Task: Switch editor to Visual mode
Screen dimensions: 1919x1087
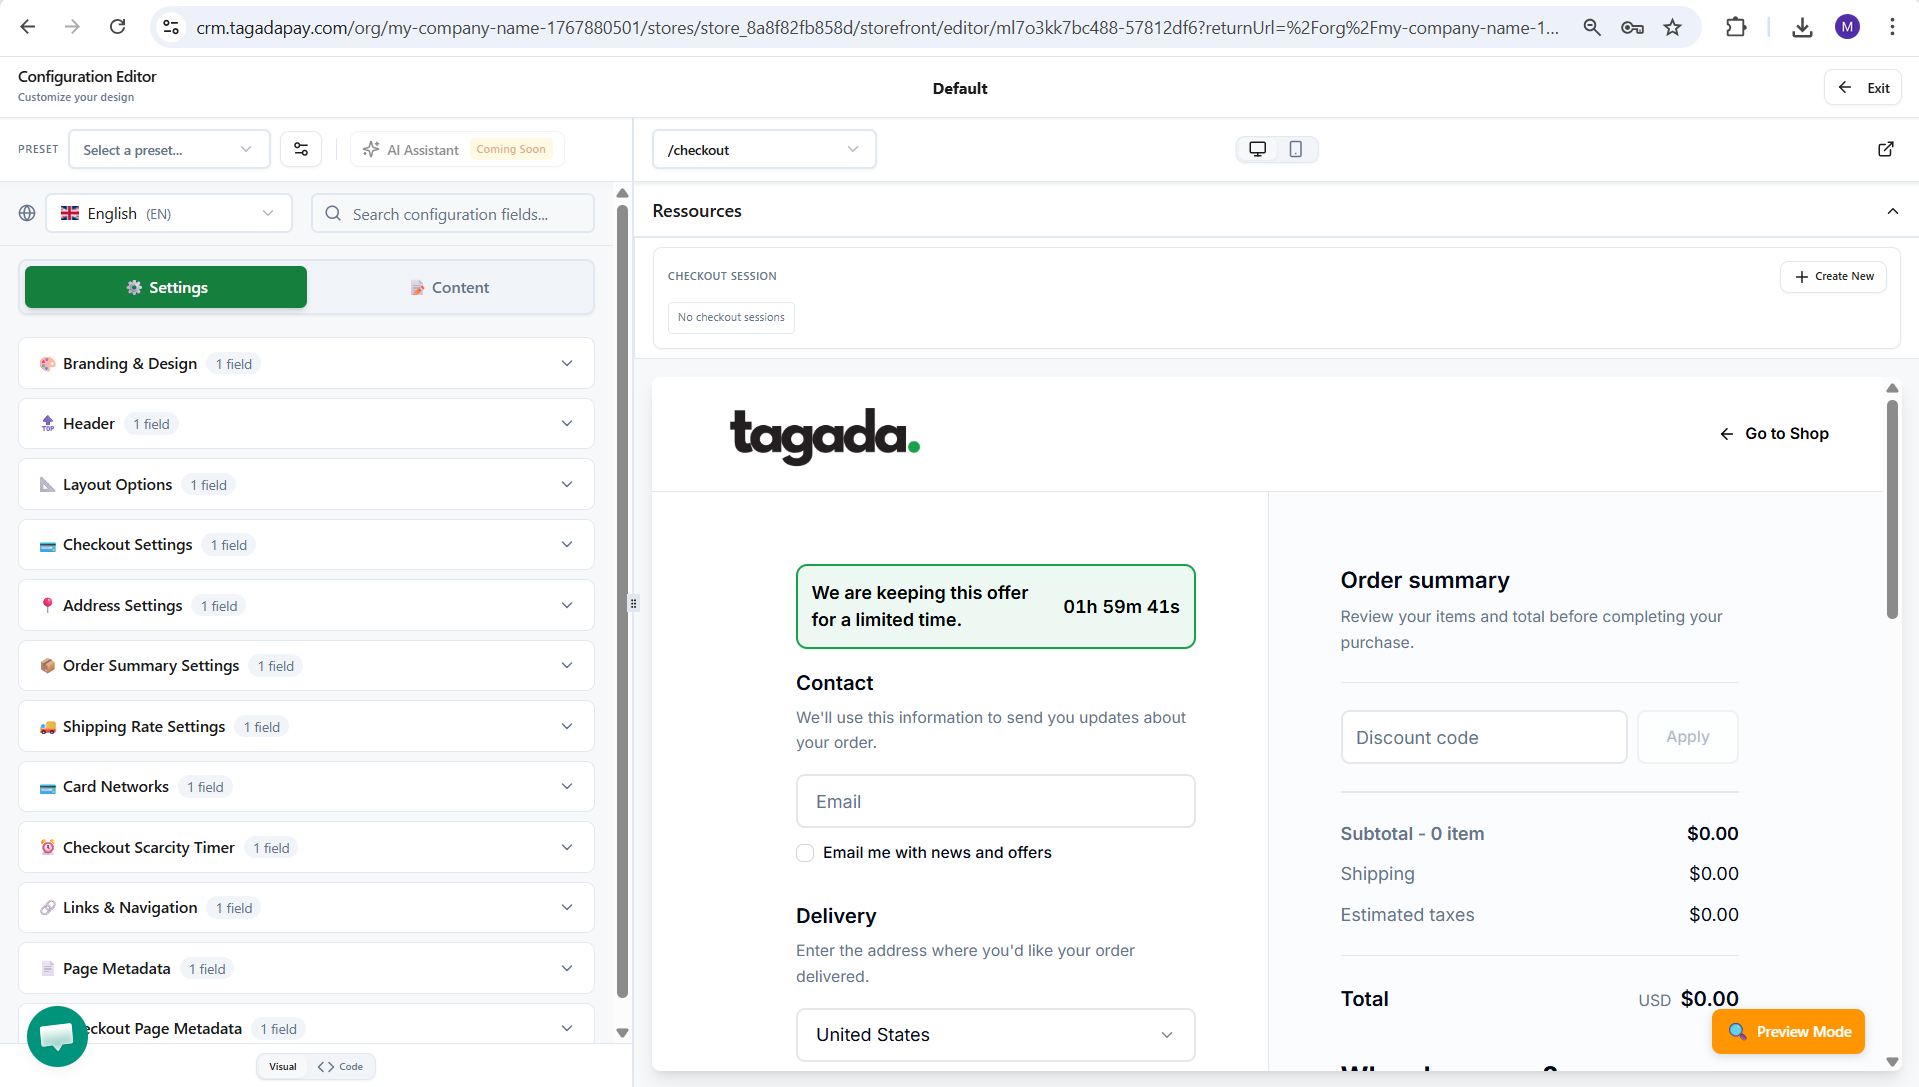Action: (x=283, y=1067)
